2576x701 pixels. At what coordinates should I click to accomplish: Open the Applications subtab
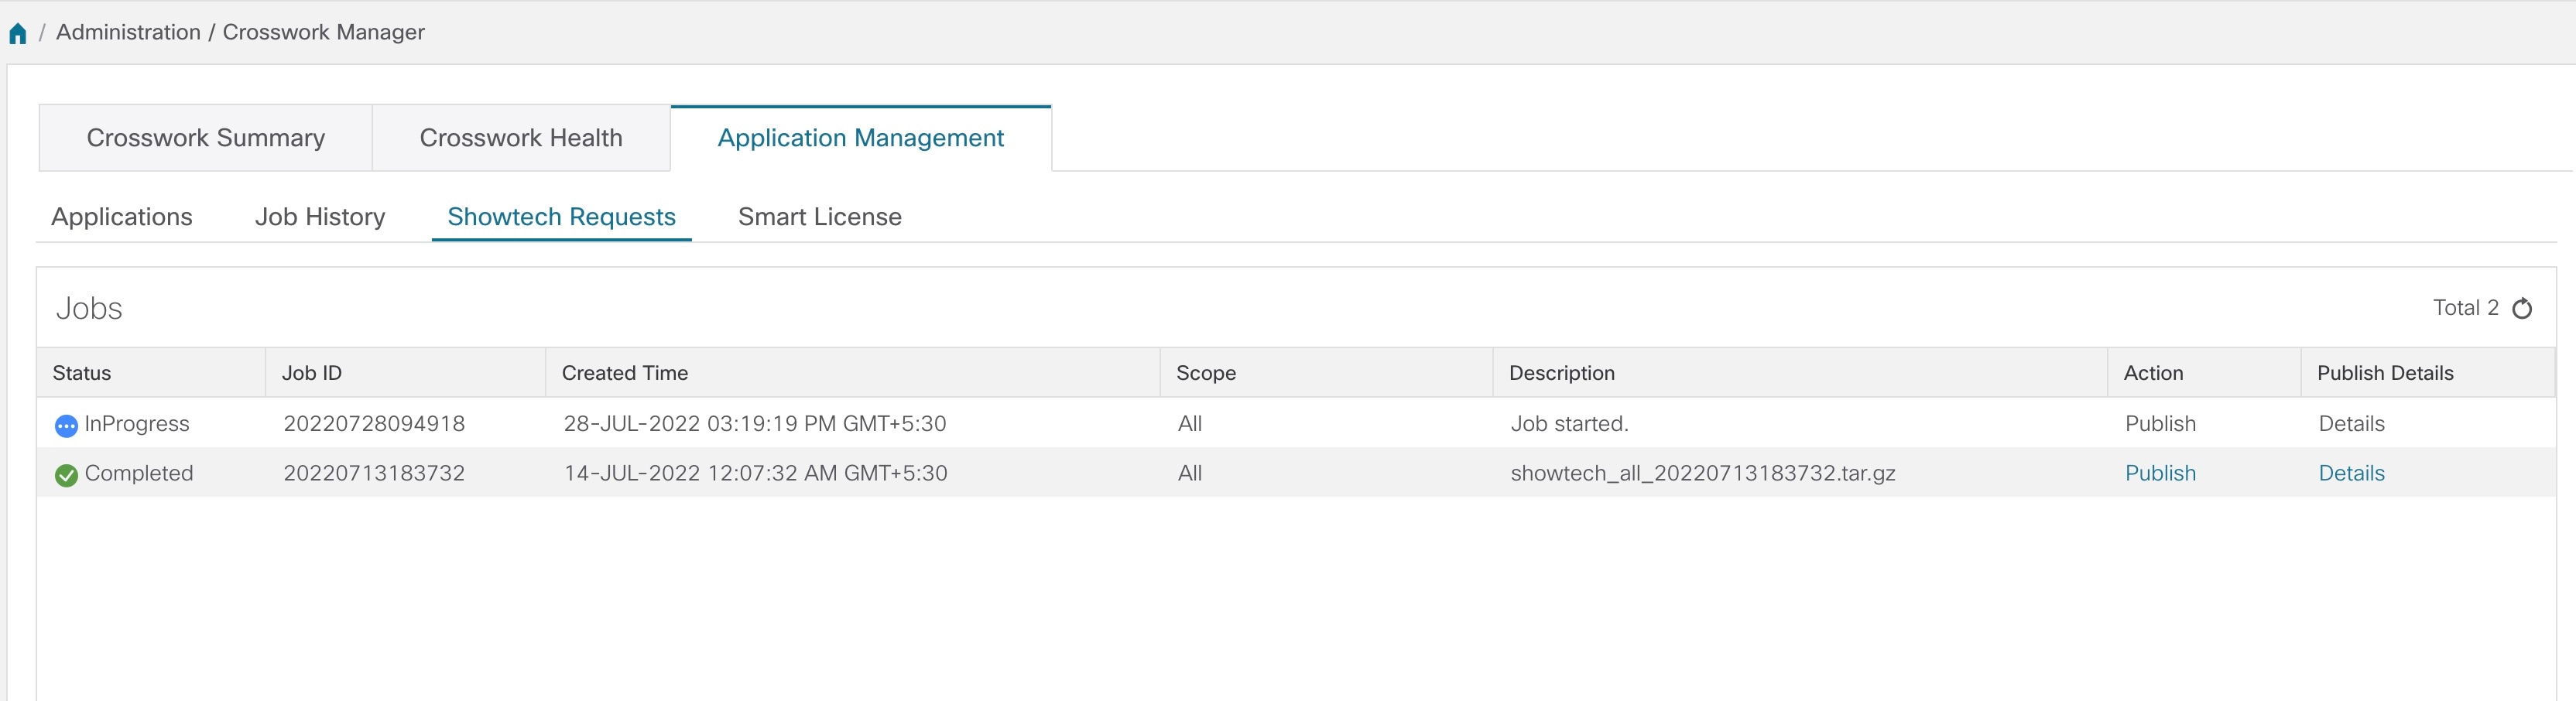122,216
